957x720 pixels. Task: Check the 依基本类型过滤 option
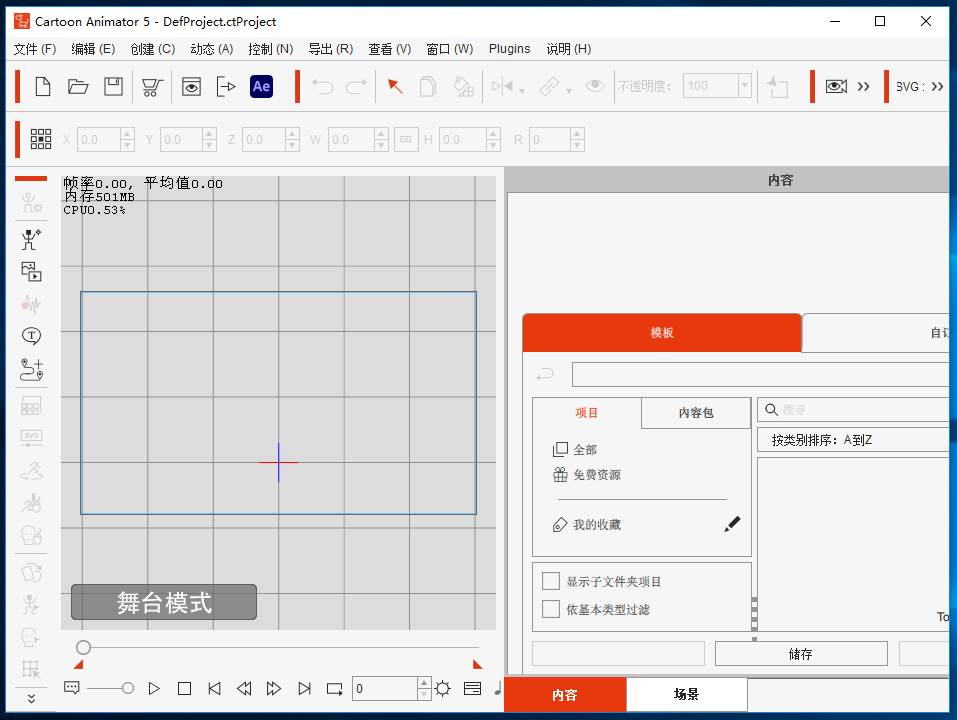(551, 609)
